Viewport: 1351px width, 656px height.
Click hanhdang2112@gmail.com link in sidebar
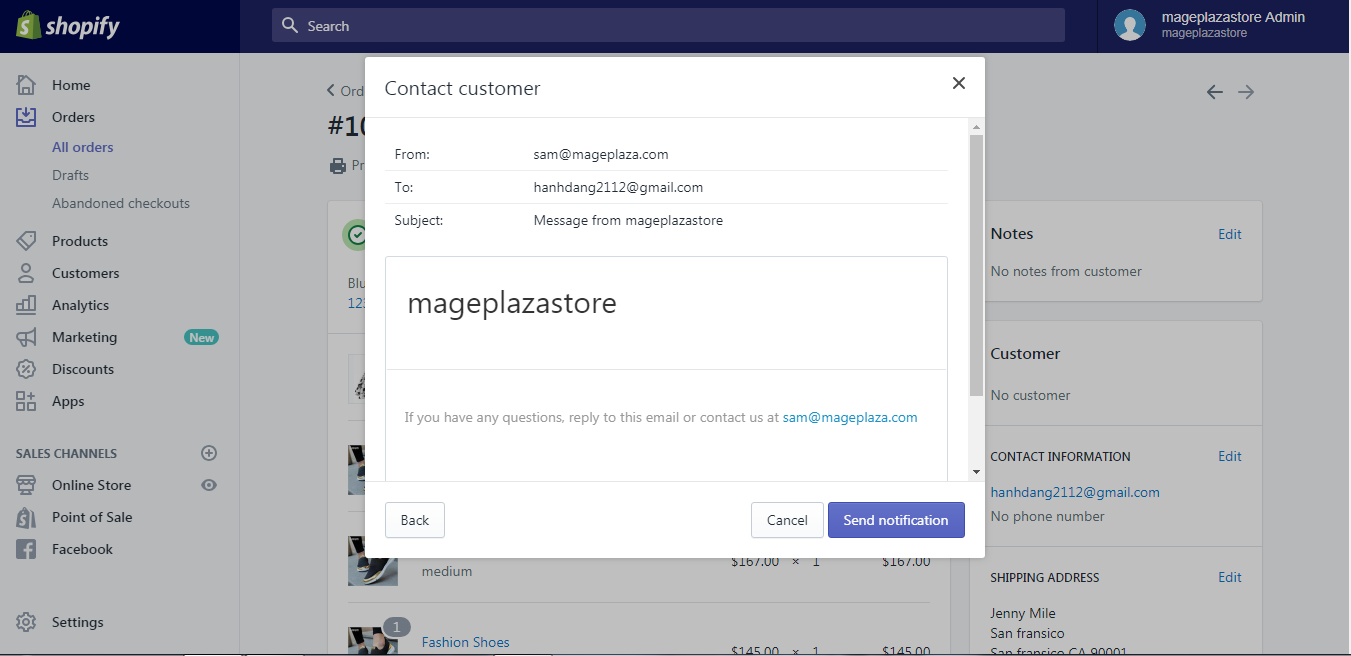[1075, 492]
